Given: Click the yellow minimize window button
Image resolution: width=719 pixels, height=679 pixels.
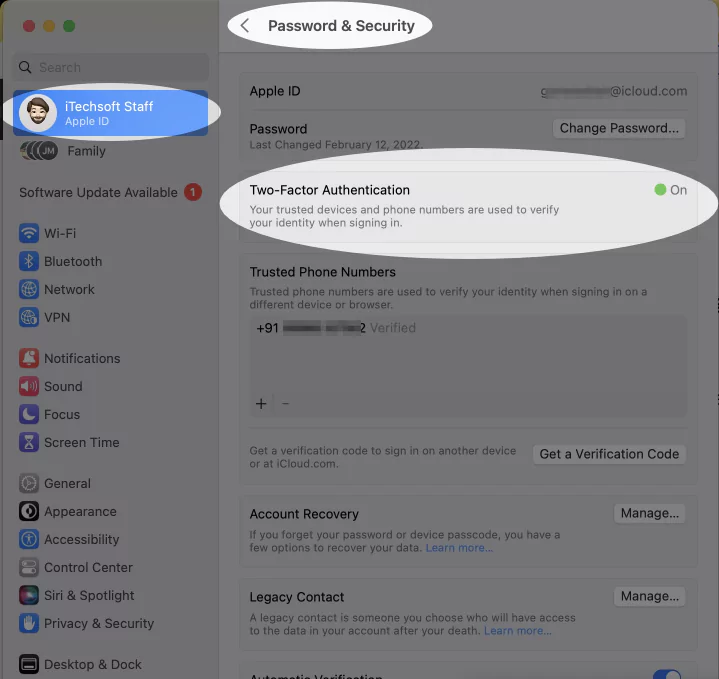Looking at the screenshot, I should (x=49, y=26).
